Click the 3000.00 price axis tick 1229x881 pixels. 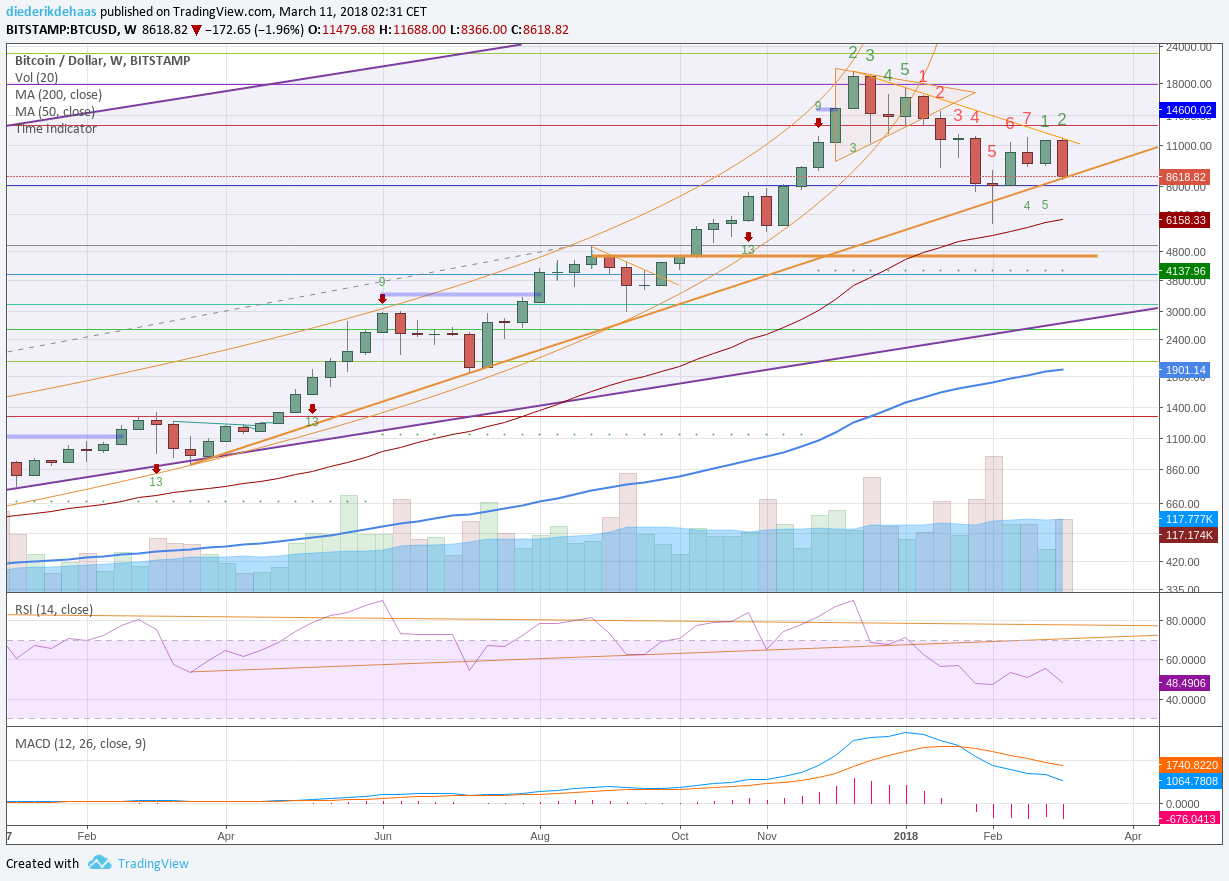[1187, 311]
